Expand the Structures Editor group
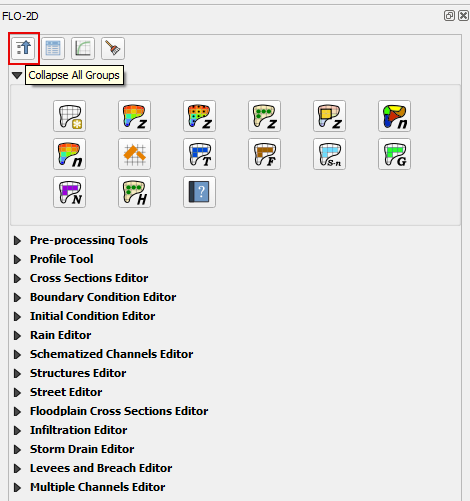The image size is (470, 501). tap(17, 373)
